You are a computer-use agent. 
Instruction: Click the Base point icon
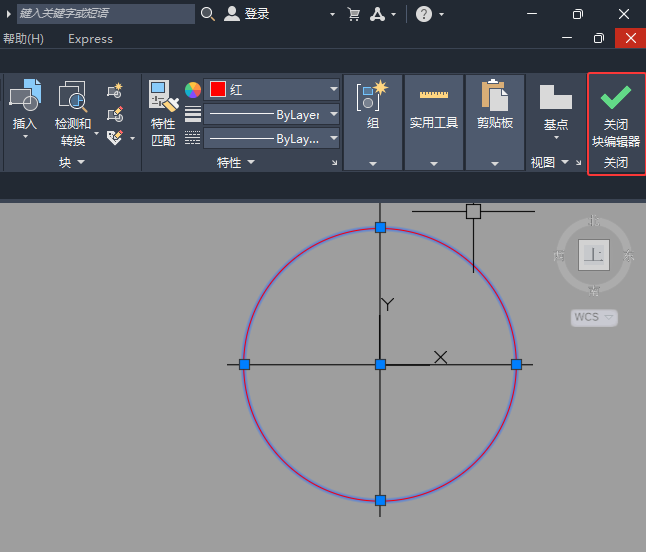tap(556, 97)
